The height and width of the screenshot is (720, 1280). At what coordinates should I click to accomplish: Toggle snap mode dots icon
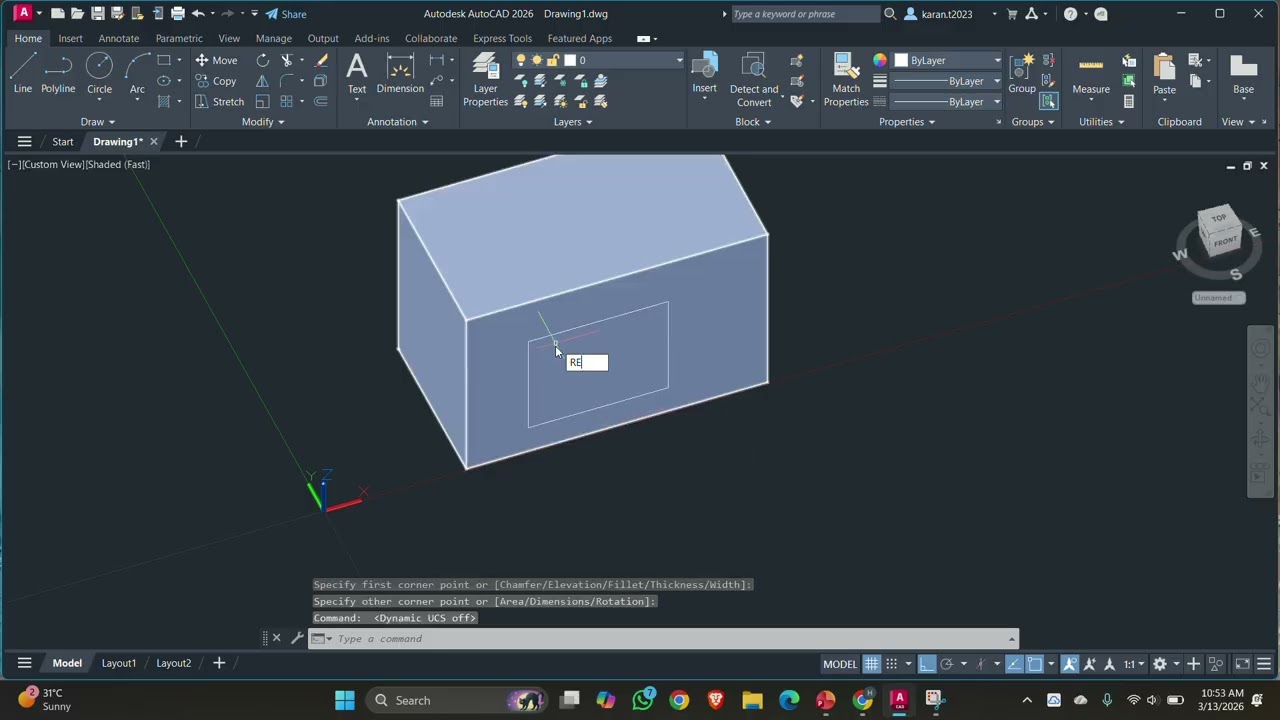tap(891, 664)
